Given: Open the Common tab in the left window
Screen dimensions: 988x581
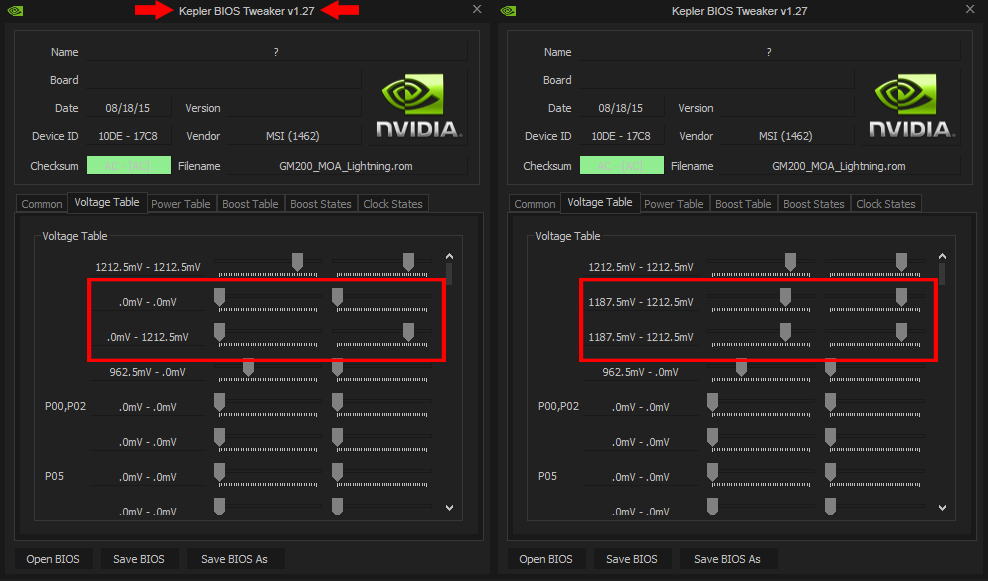Looking at the screenshot, I should tap(42, 204).
